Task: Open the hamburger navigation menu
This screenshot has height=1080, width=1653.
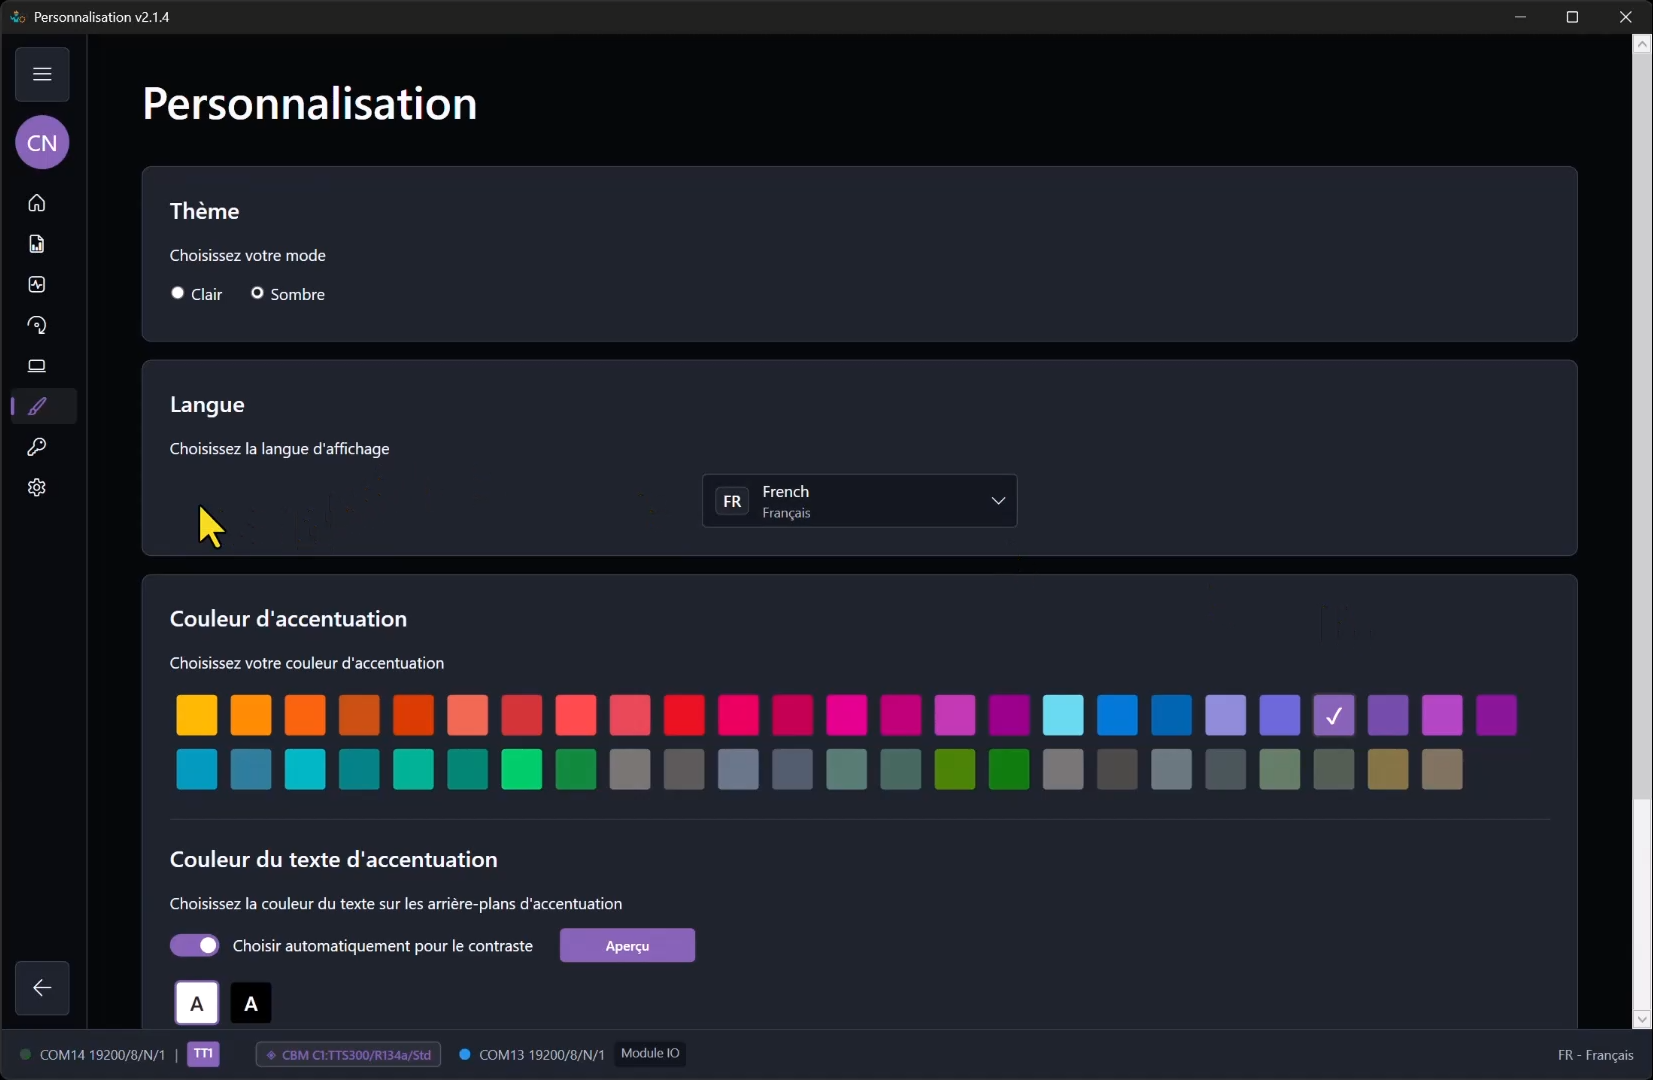Action: click(x=42, y=74)
